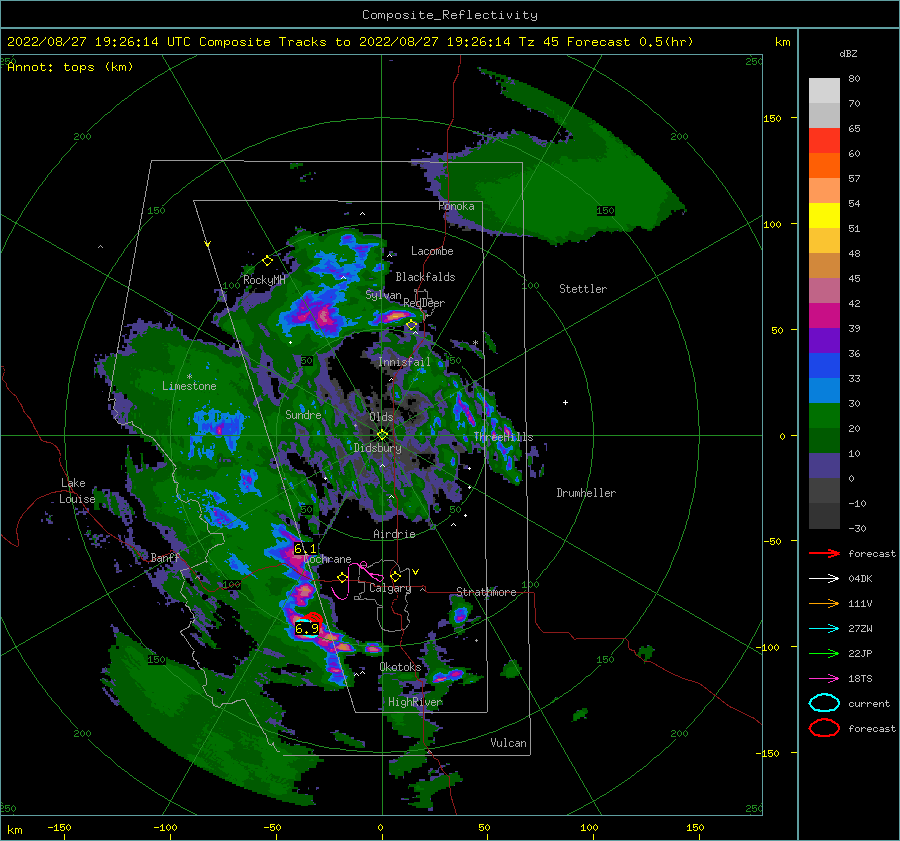The width and height of the screenshot is (900, 841).
Task: Pick the slate violet 0-10 dBZ swatch
Action: 824,466
